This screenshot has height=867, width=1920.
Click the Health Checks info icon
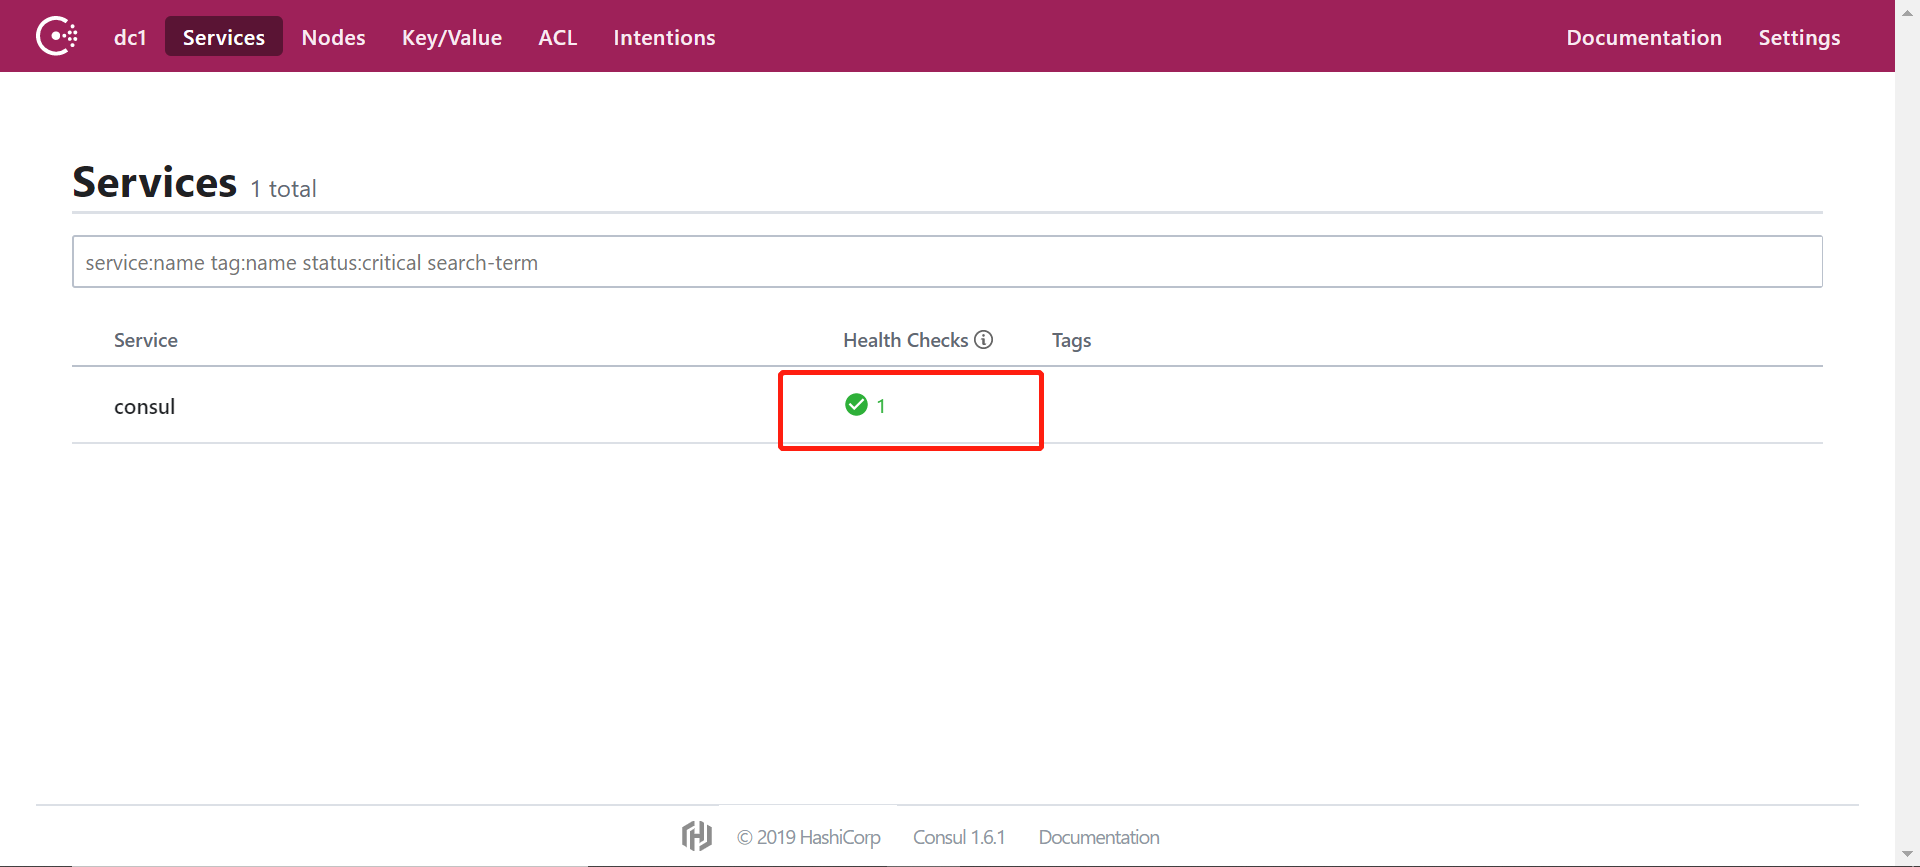[x=984, y=340]
